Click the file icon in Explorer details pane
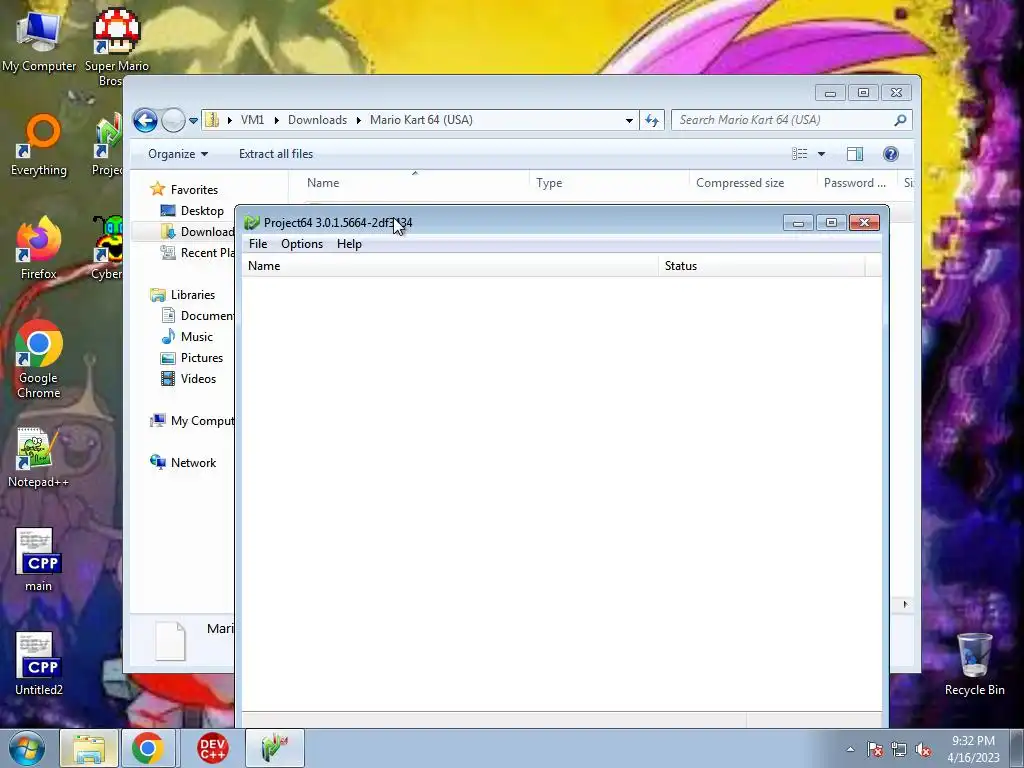This screenshot has height=768, width=1024. (170, 641)
